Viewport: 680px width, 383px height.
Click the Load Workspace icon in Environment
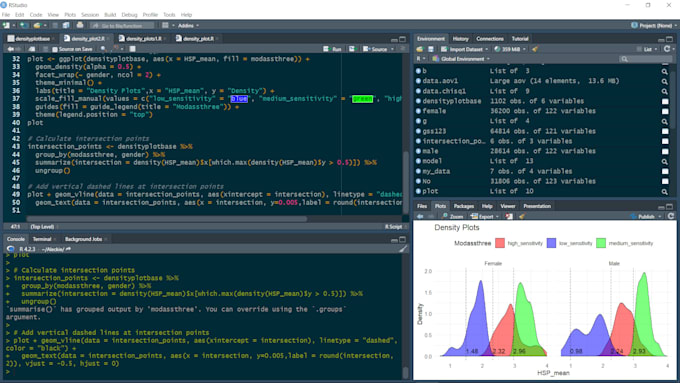click(x=420, y=49)
